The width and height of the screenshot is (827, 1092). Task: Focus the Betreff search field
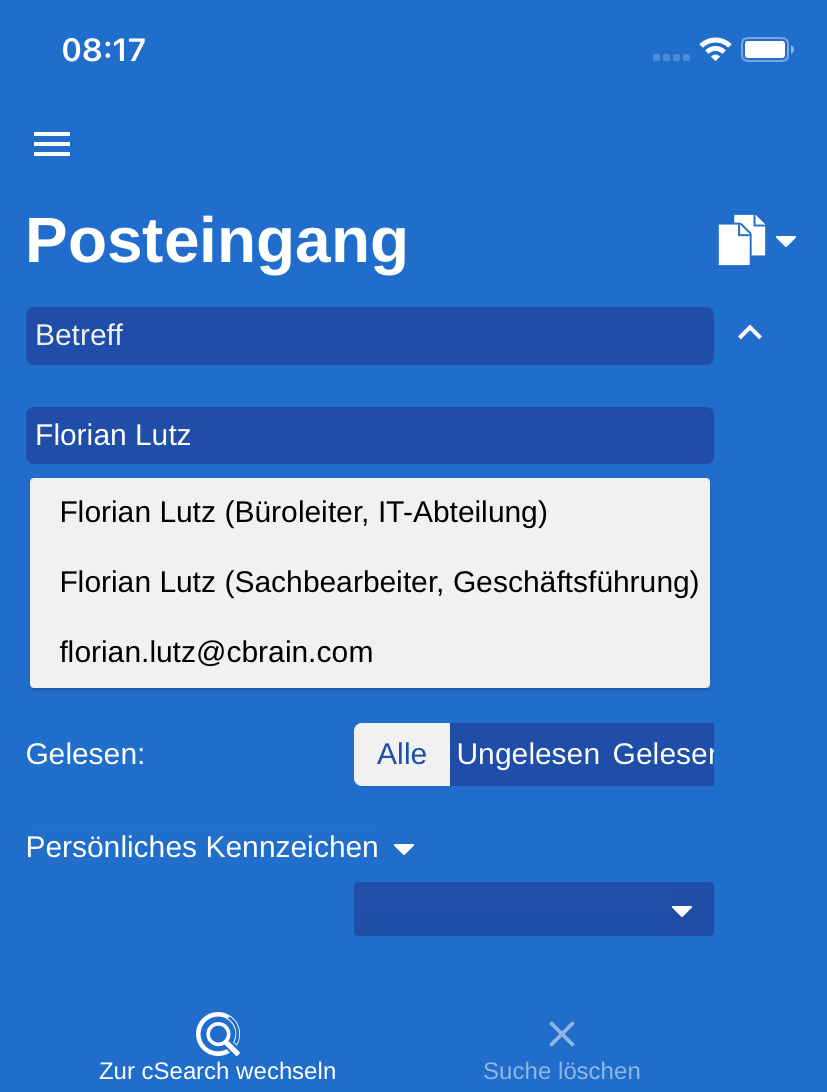tap(370, 336)
